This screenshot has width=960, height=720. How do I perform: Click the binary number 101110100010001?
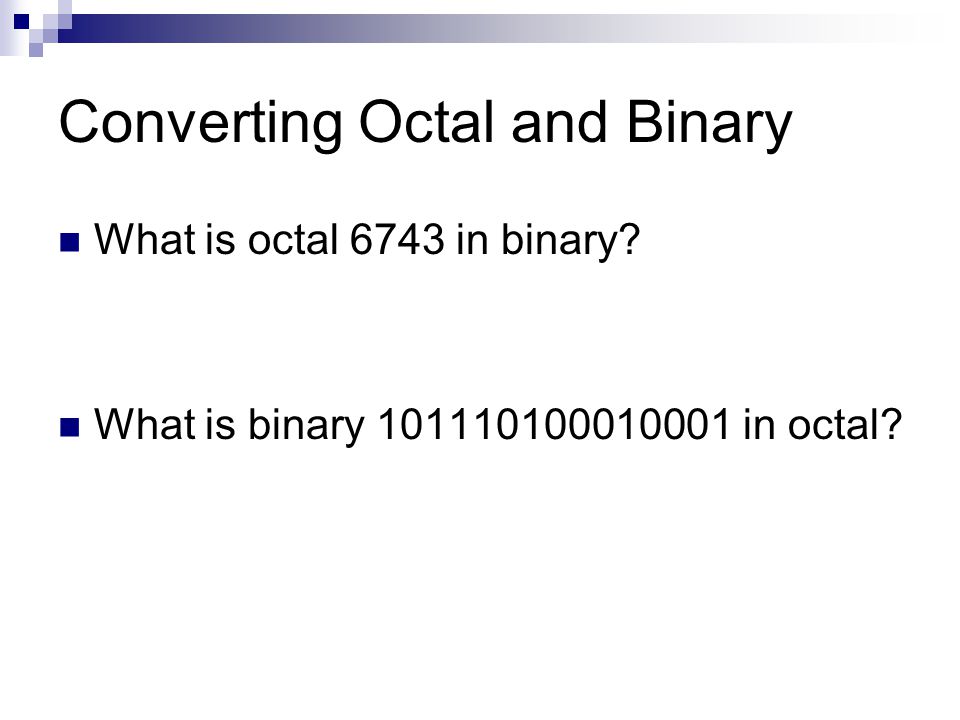point(553,424)
